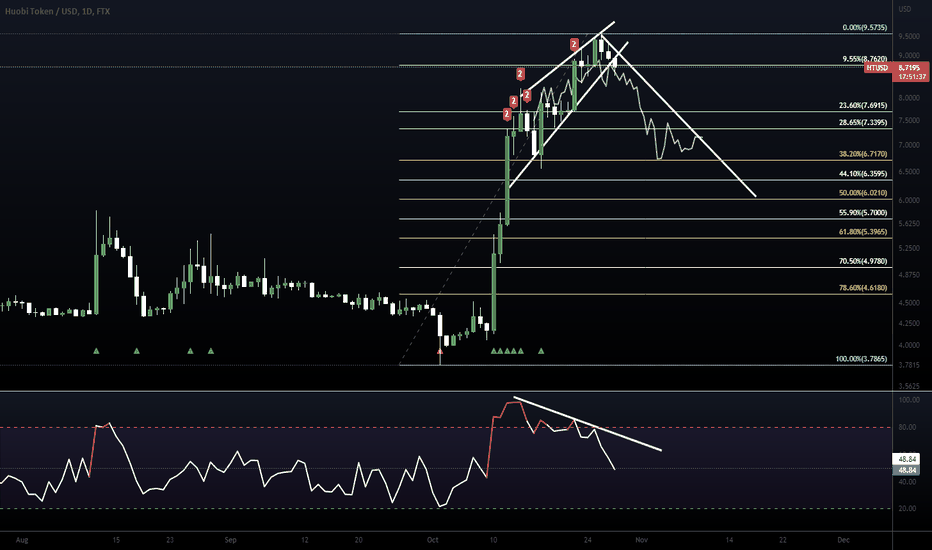Click the 10 date label on time axis
Viewport: 932px width, 550px height.
pyautogui.click(x=493, y=540)
